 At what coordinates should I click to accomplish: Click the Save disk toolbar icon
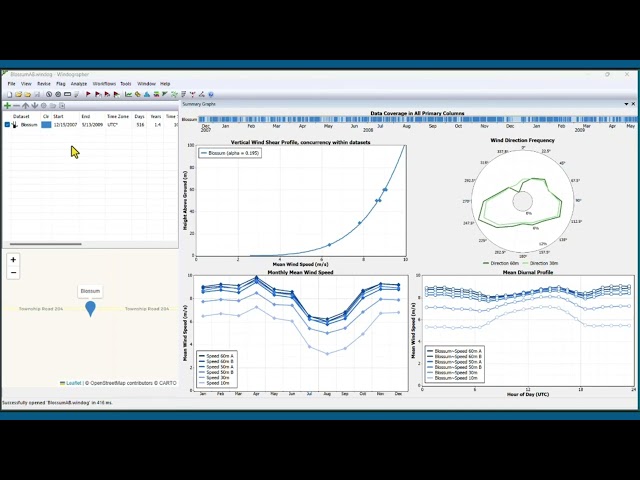(37, 94)
